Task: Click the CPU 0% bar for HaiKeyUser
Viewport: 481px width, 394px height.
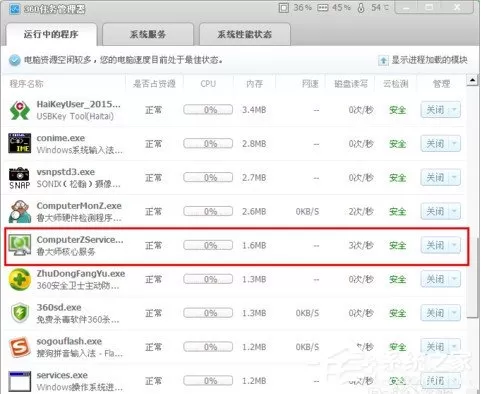Action: [x=208, y=110]
